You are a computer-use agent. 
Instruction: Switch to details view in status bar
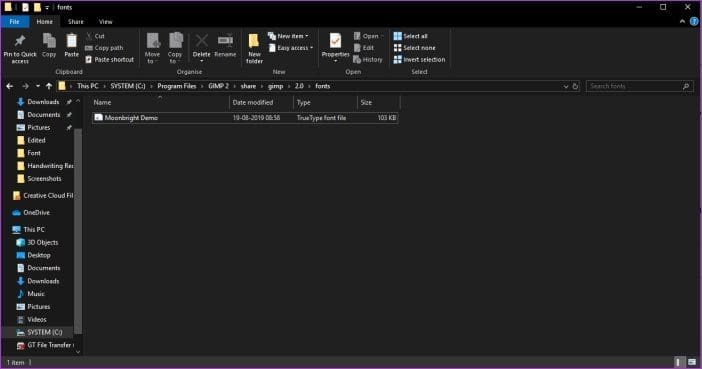(679, 362)
